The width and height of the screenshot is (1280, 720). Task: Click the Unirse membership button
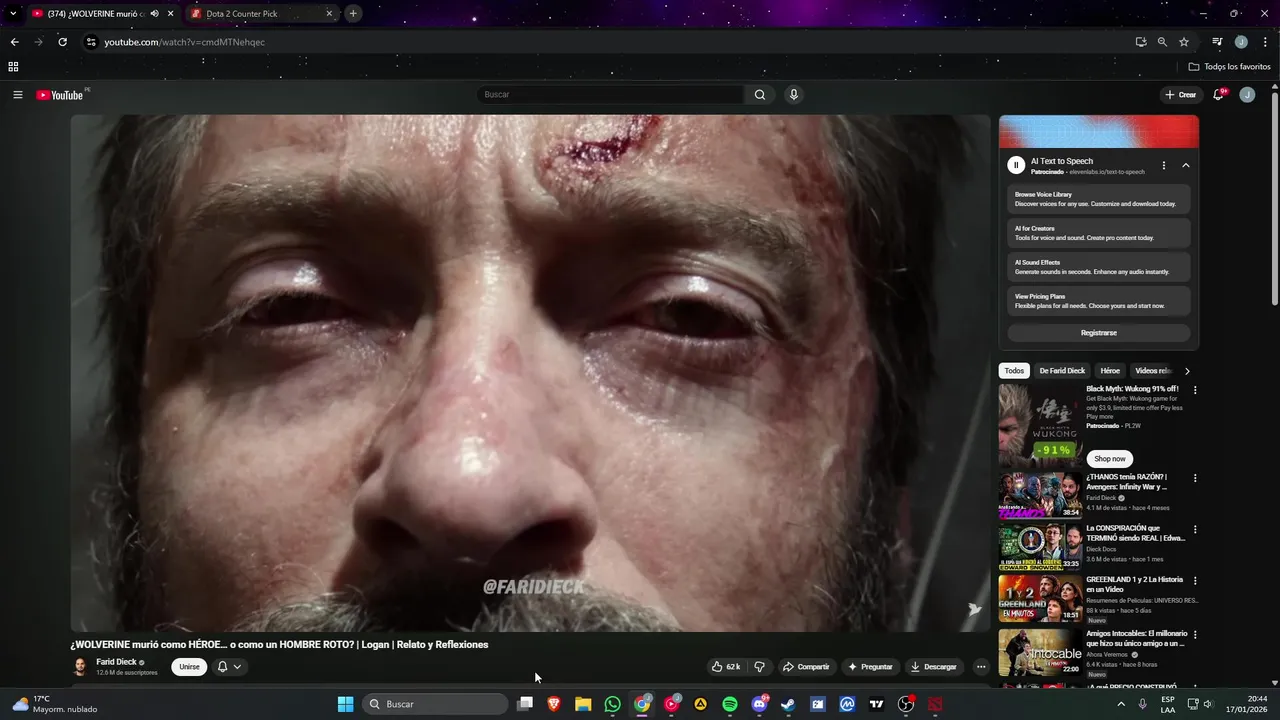(189, 667)
